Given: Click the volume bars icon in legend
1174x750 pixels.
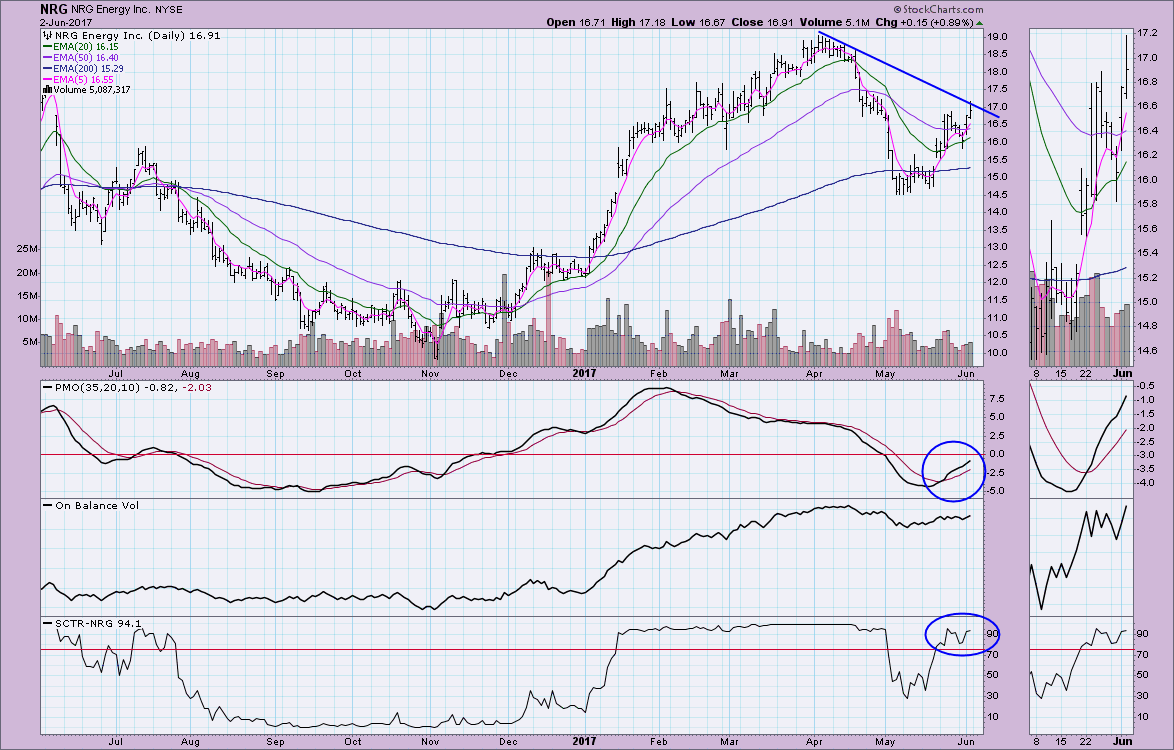Looking at the screenshot, I should pos(45,90).
